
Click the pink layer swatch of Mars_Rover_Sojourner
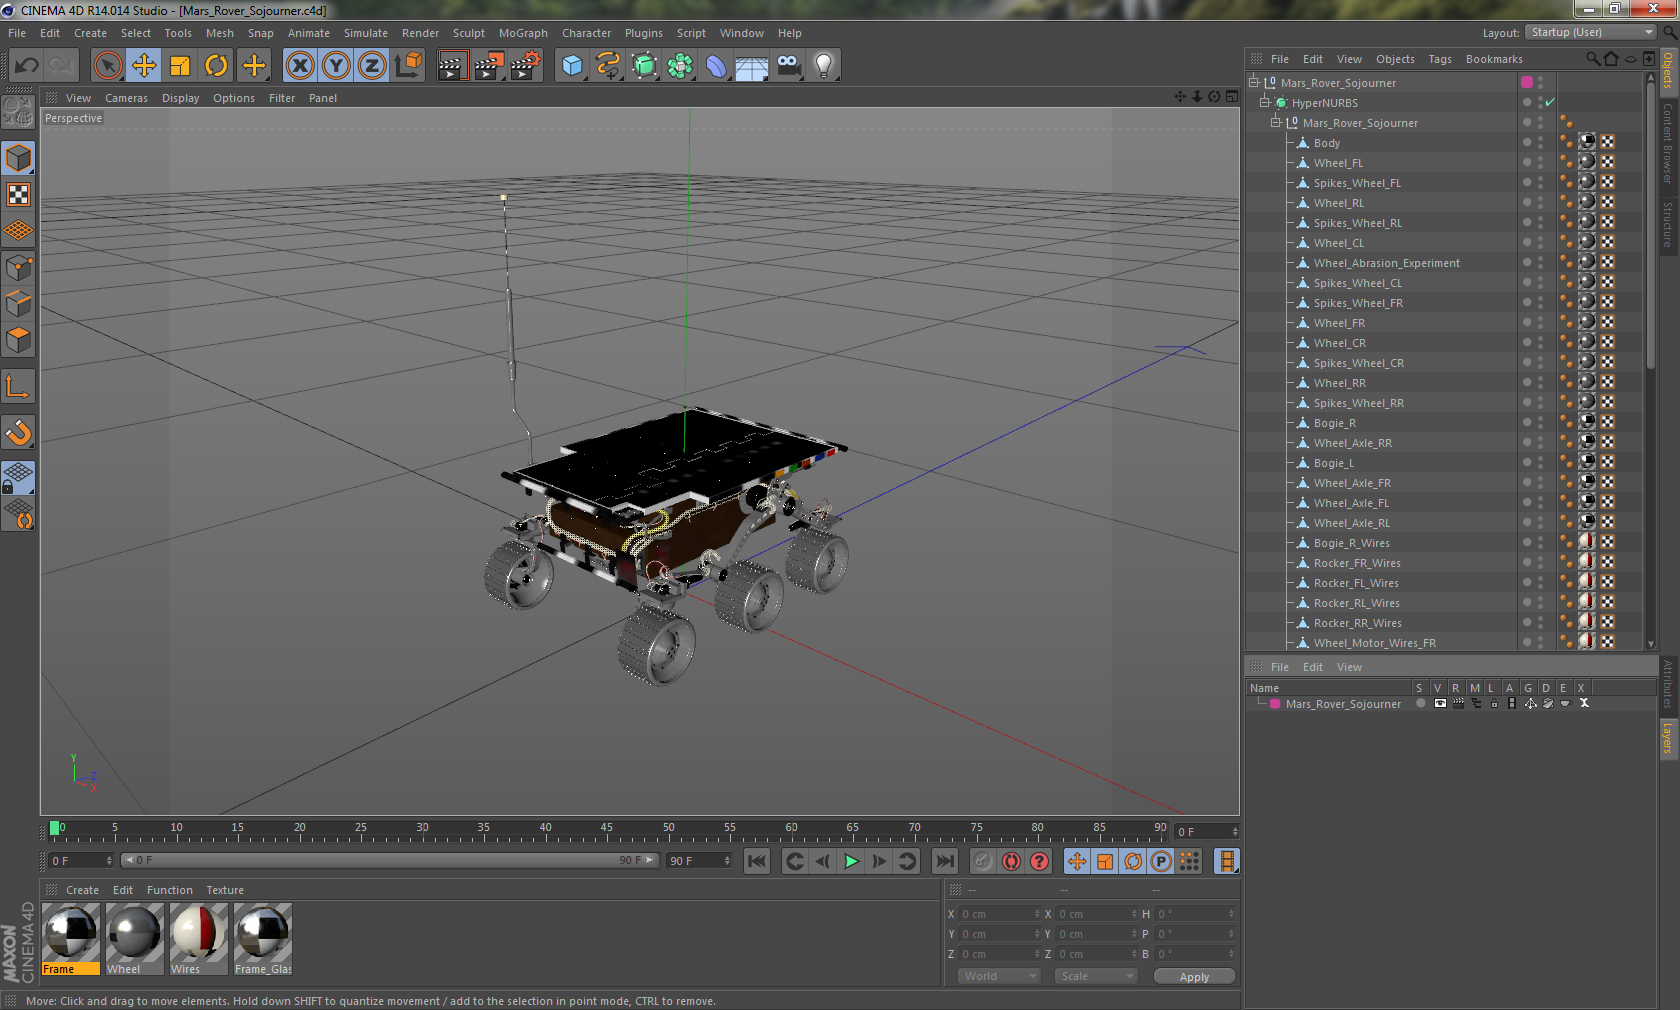pyautogui.click(x=1527, y=82)
